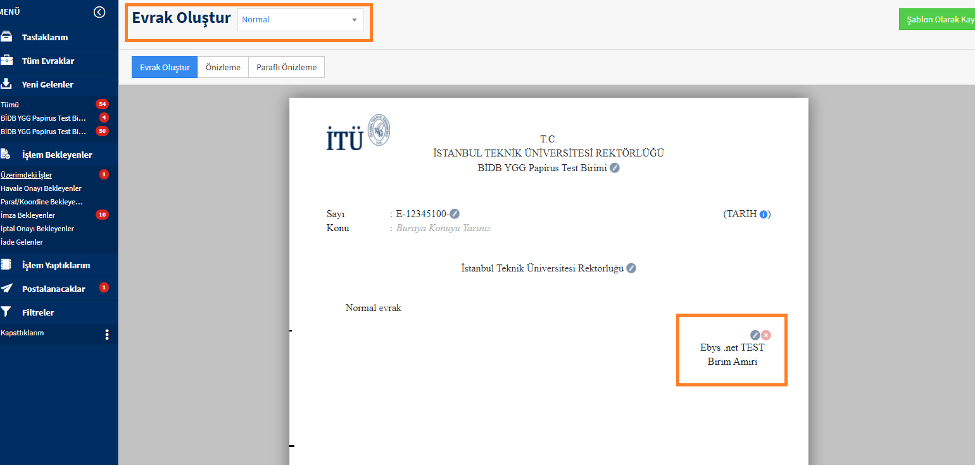Click the İTÜ logo on the document
The width and height of the screenshot is (977, 466).
point(358,132)
